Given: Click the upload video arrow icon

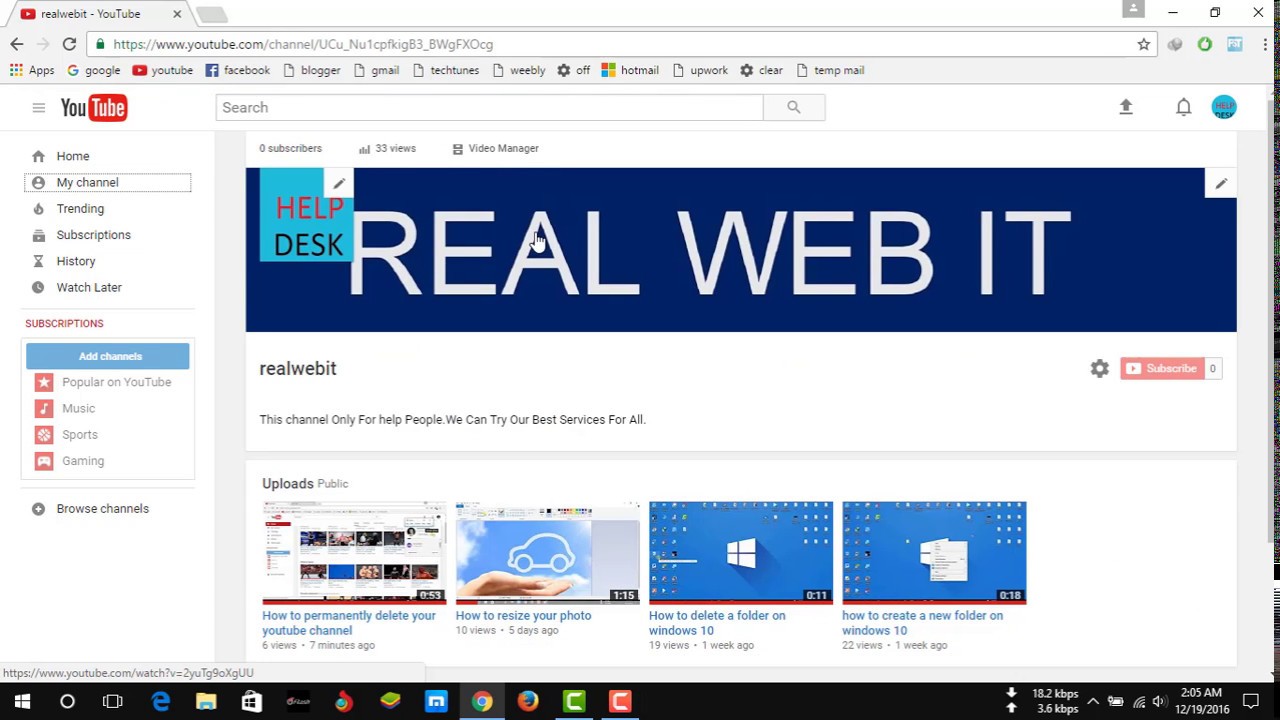Looking at the screenshot, I should click(x=1126, y=107).
